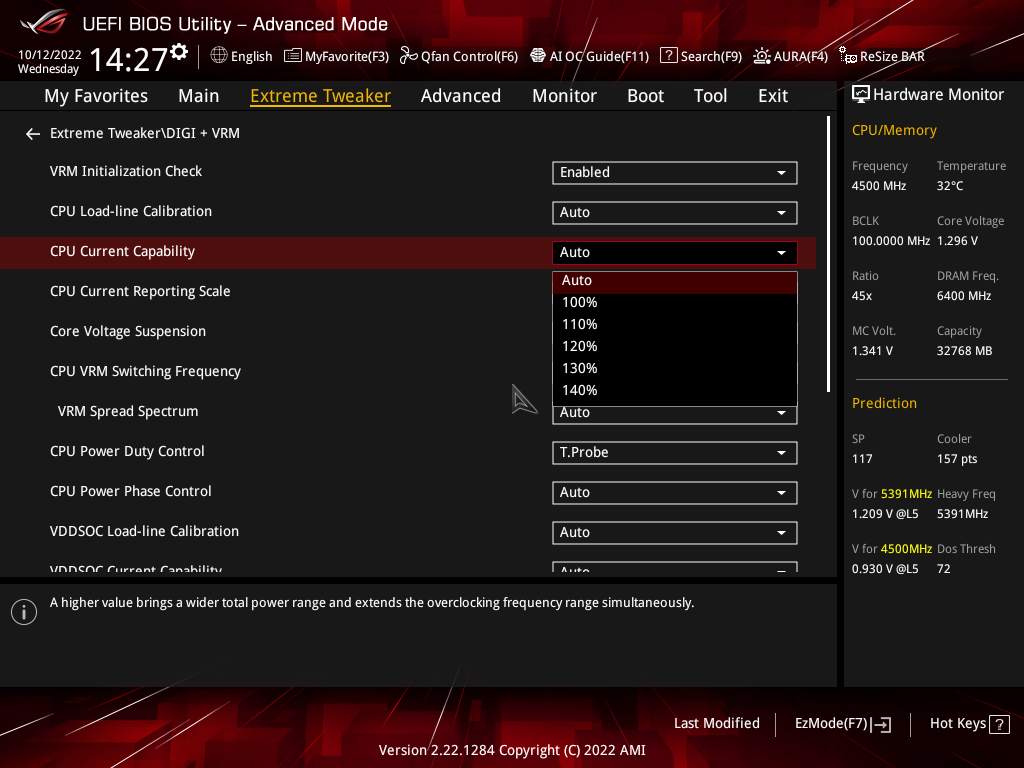Click the ROG logo
The width and height of the screenshot is (1024, 768).
[43, 23]
